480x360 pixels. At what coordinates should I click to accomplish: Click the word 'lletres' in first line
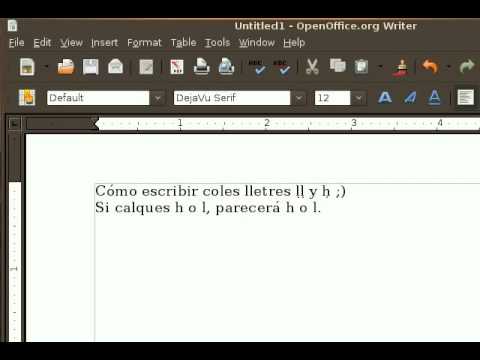[x=268, y=191]
